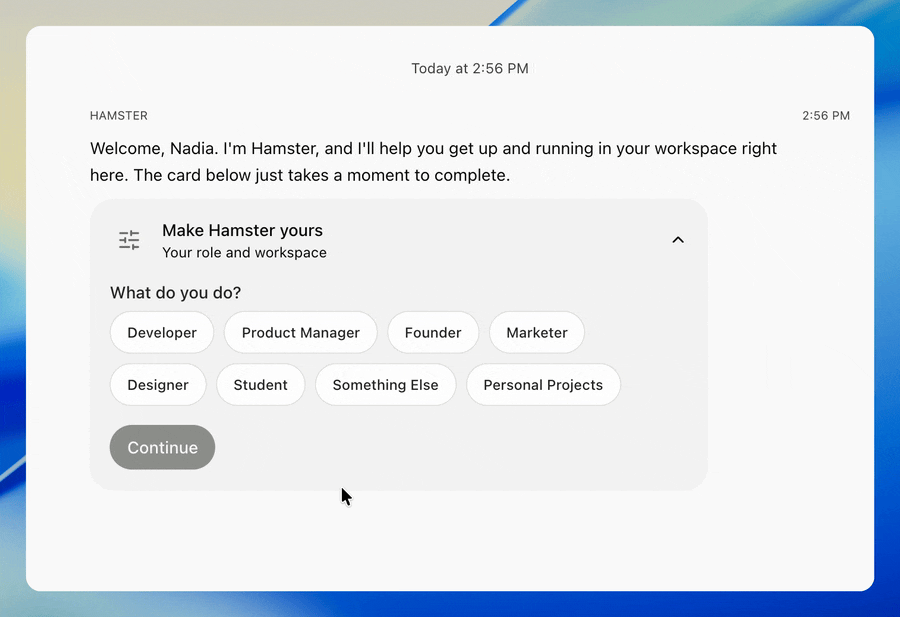Choose Product Manager as your role
This screenshot has width=900, height=617.
click(x=300, y=332)
